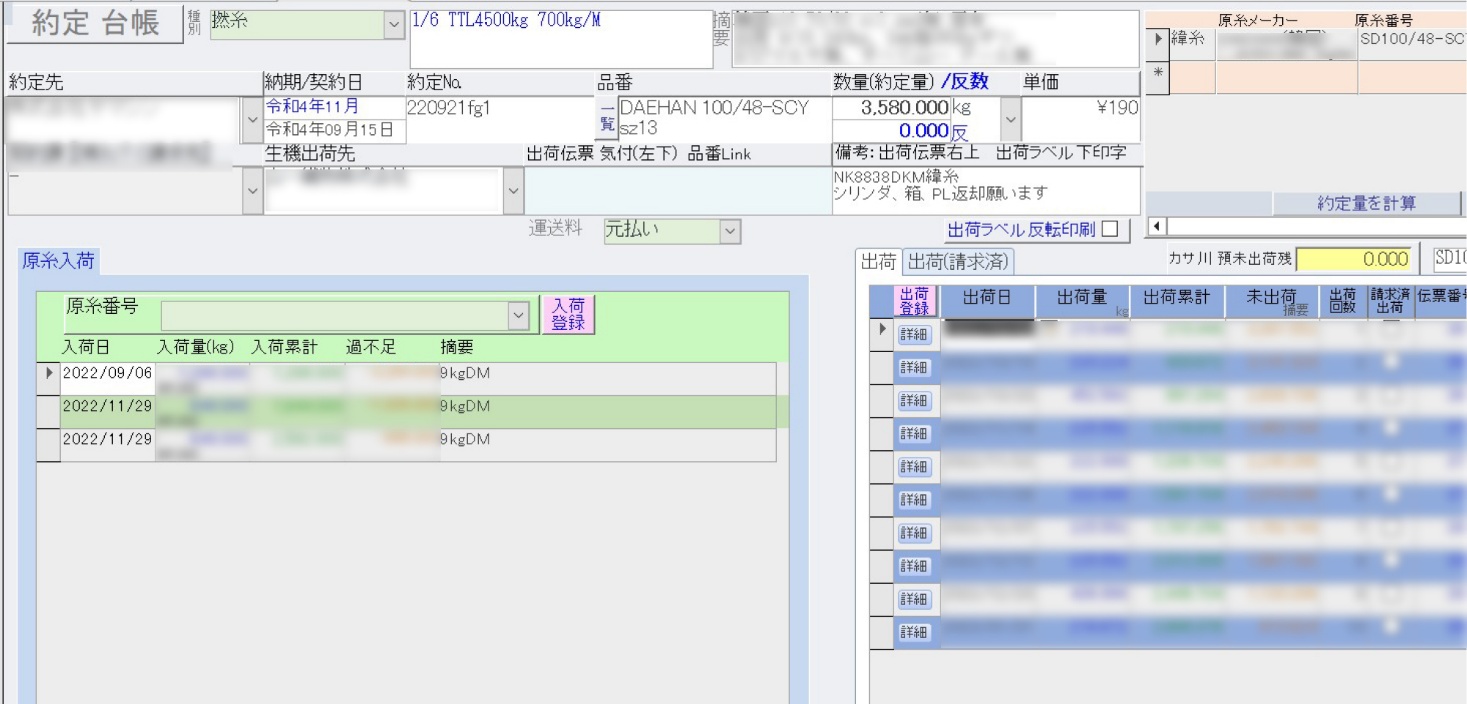Click the 約定量を計算 button
Screen dimensions: 1467x704
point(1366,203)
